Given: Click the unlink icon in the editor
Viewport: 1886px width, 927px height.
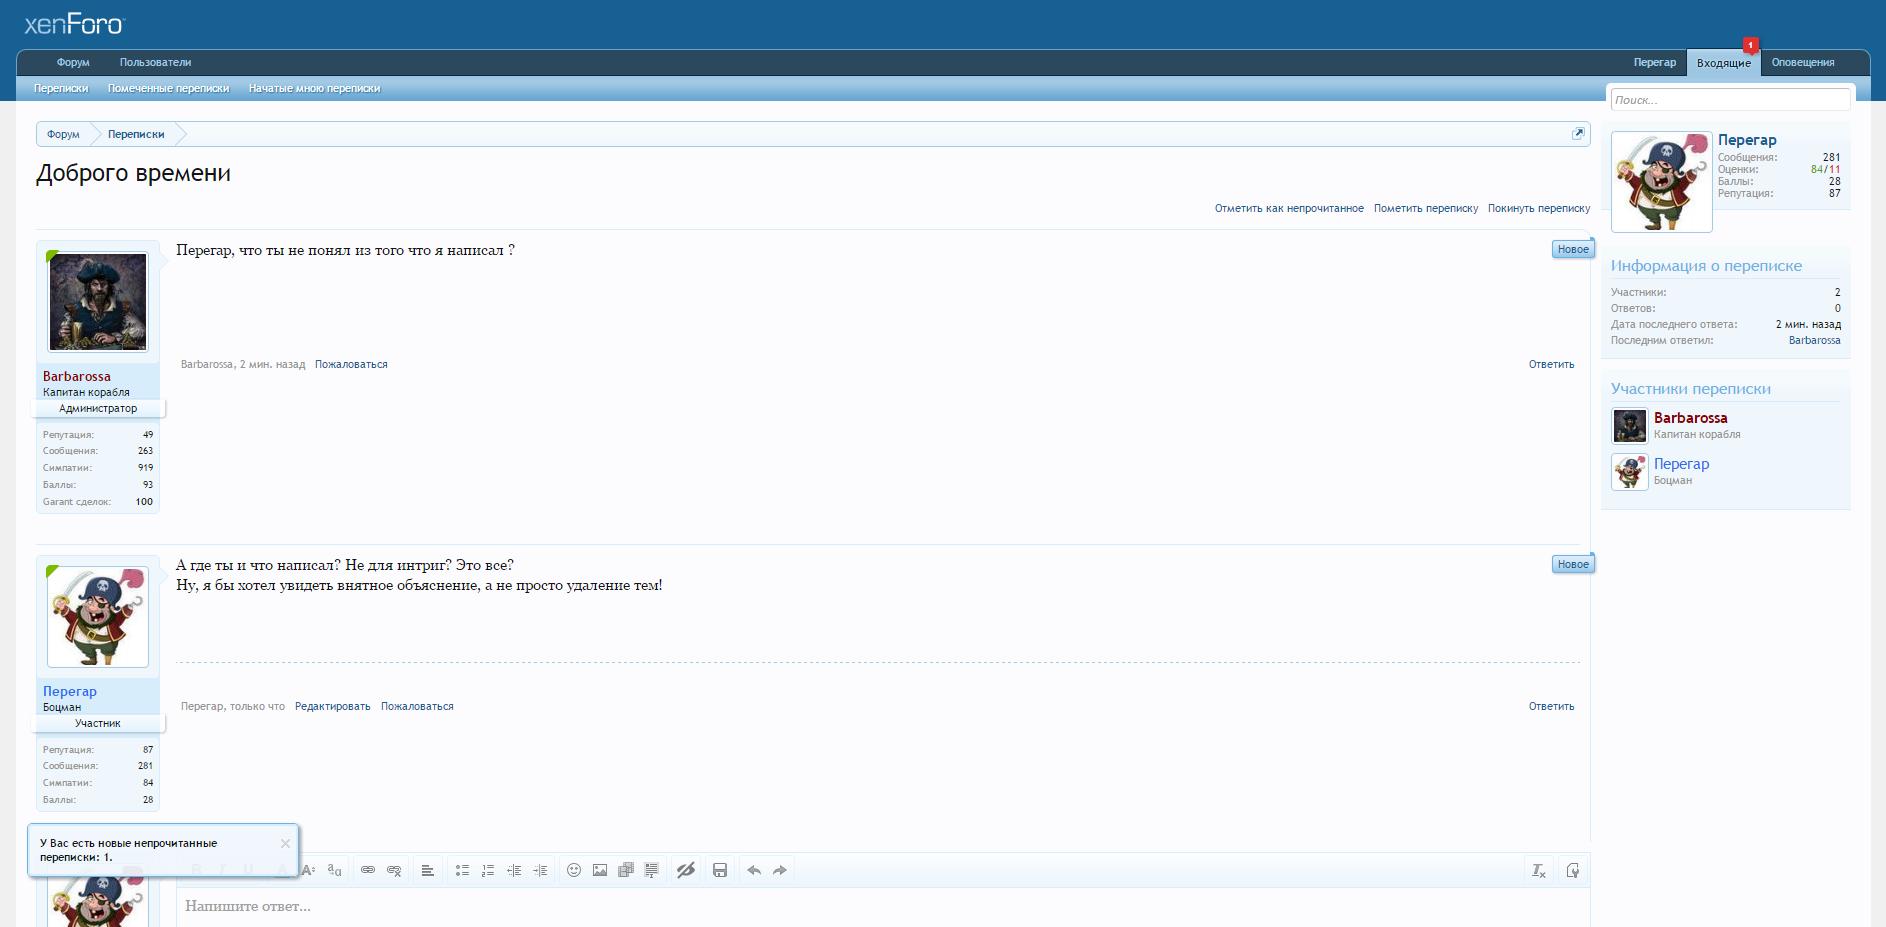Looking at the screenshot, I should point(394,870).
